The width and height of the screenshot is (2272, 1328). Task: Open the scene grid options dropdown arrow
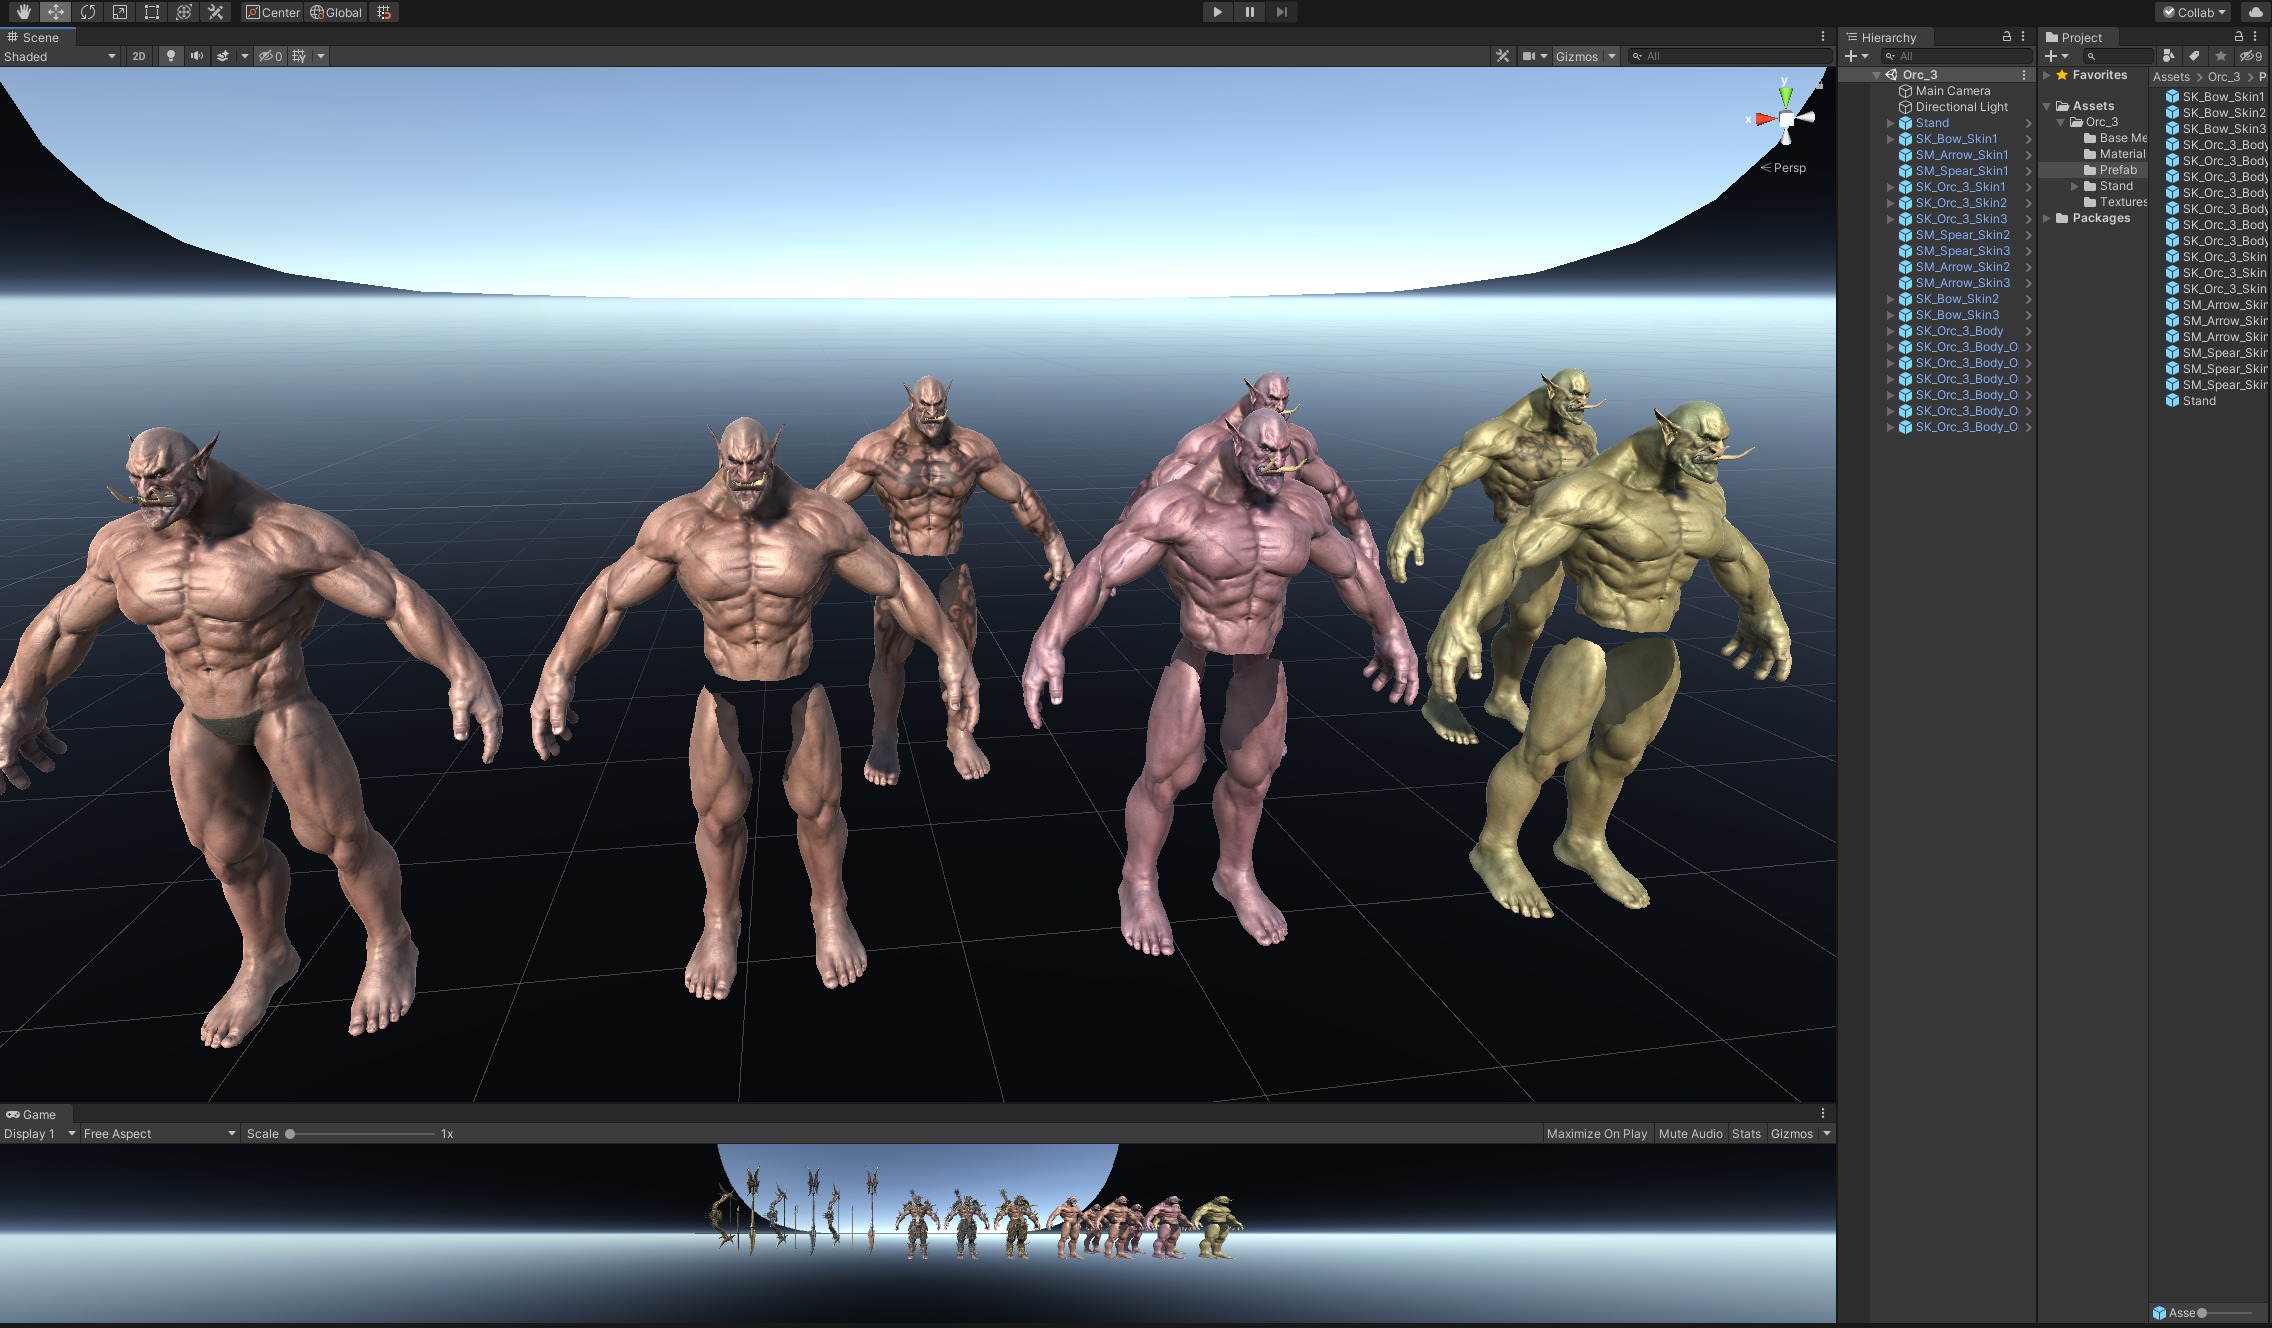[321, 56]
